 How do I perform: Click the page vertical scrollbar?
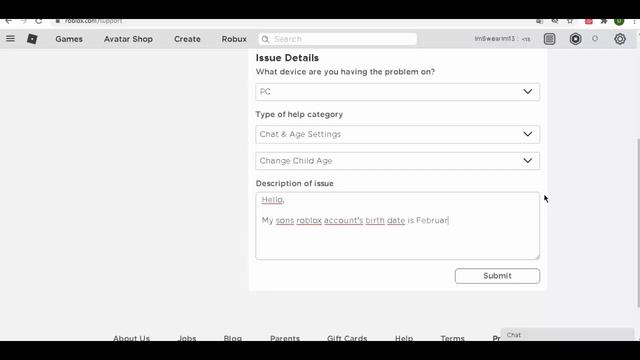[638, 222]
